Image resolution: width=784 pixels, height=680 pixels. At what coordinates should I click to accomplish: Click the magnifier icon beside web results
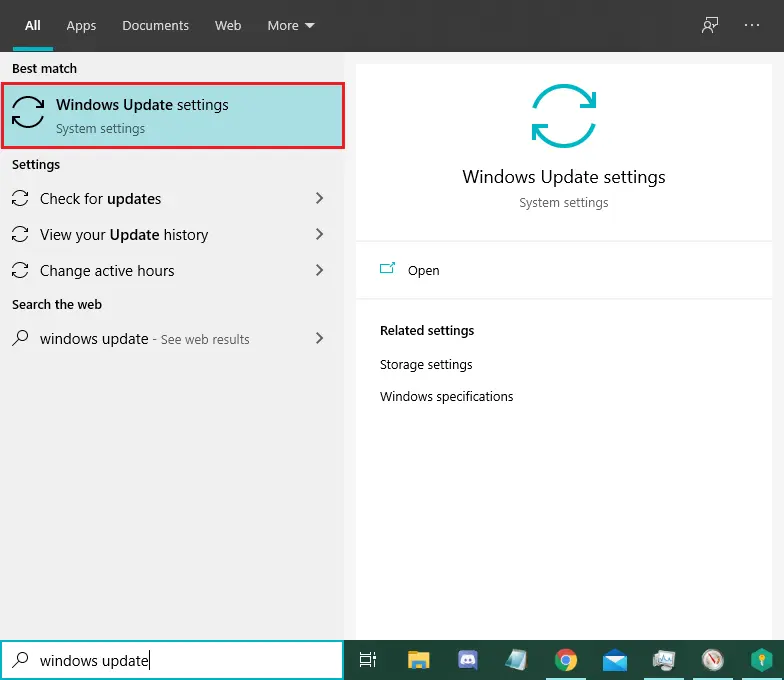click(x=20, y=338)
